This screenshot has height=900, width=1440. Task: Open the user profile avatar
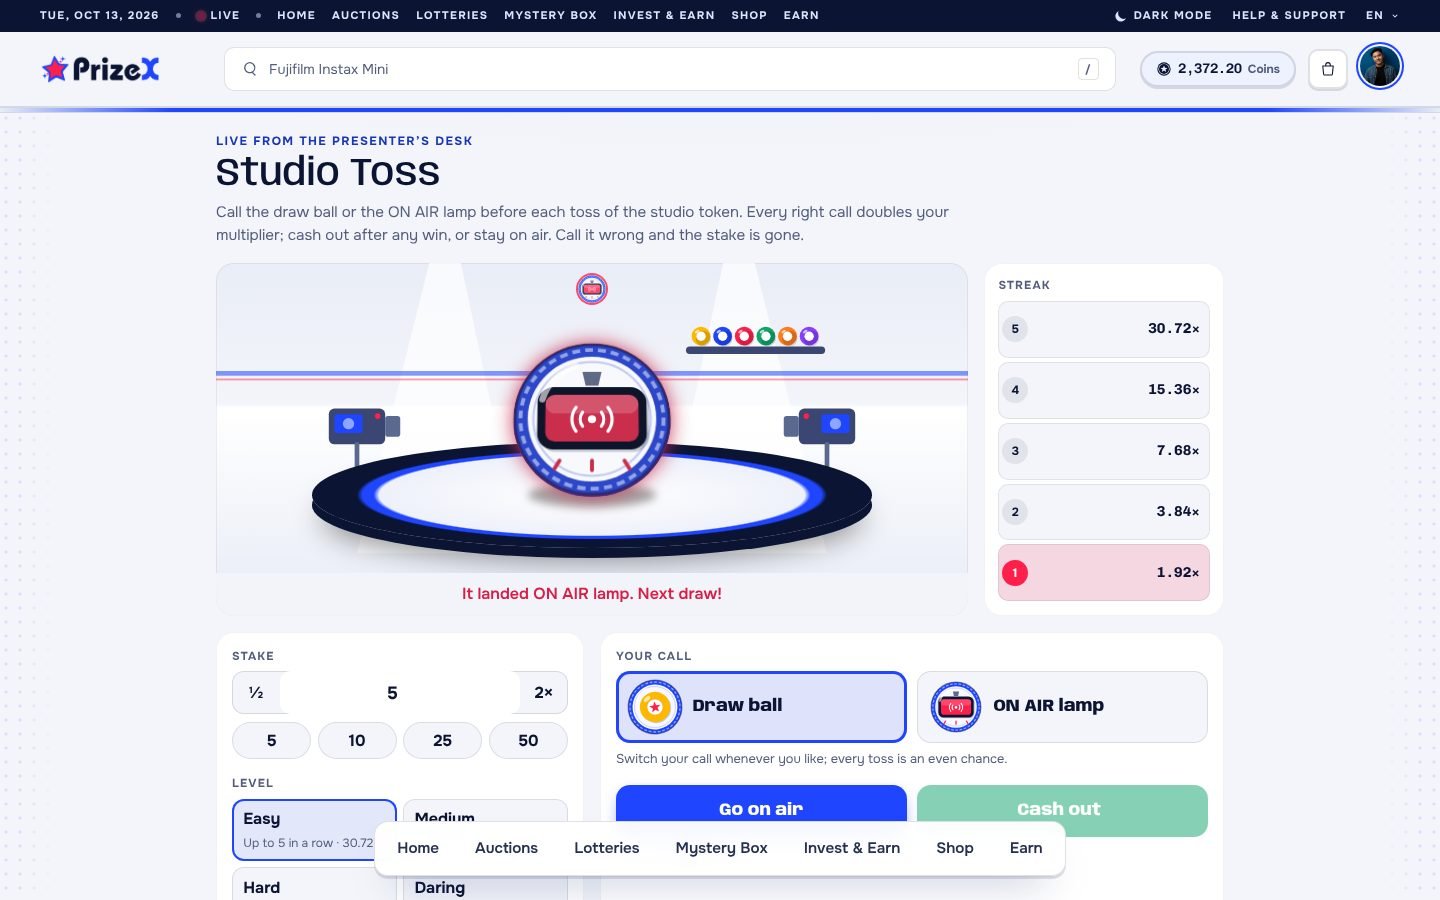tap(1380, 67)
